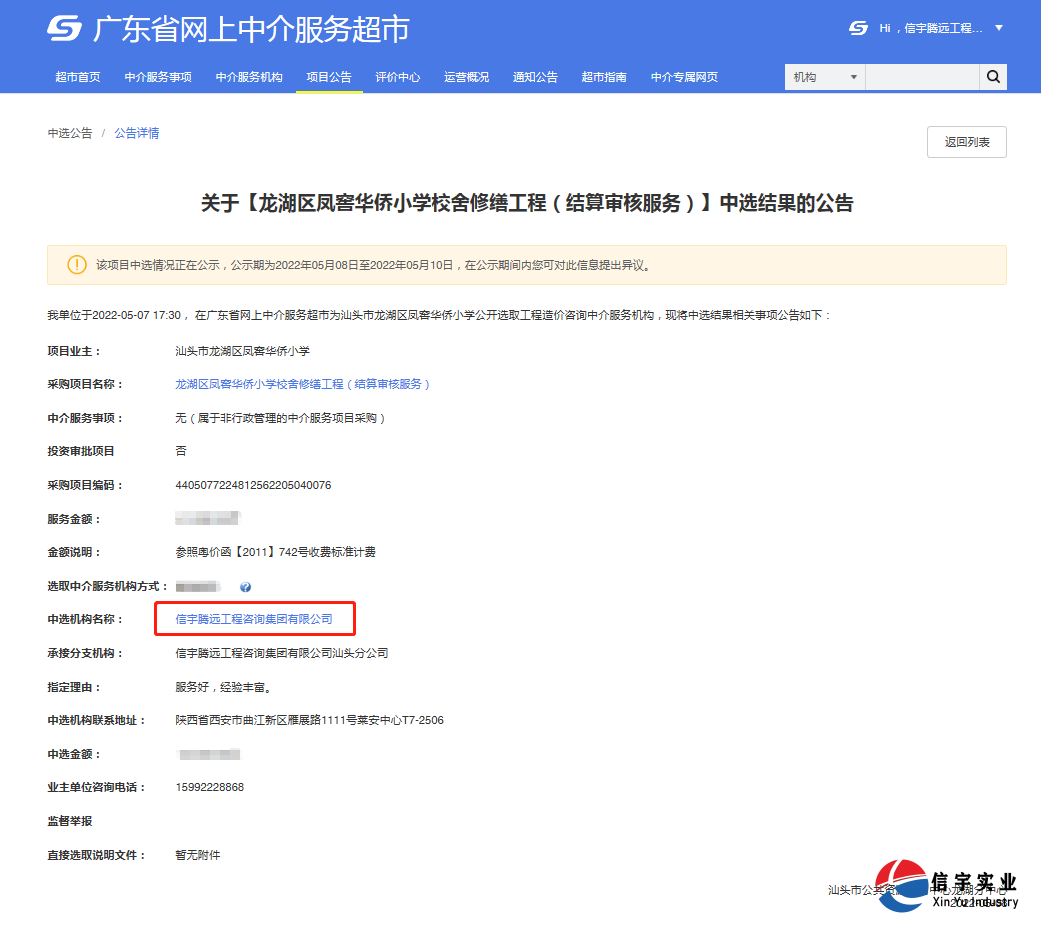The height and width of the screenshot is (928, 1041).
Task: Open the 机构 search category dropdown
Action: pyautogui.click(x=824, y=76)
